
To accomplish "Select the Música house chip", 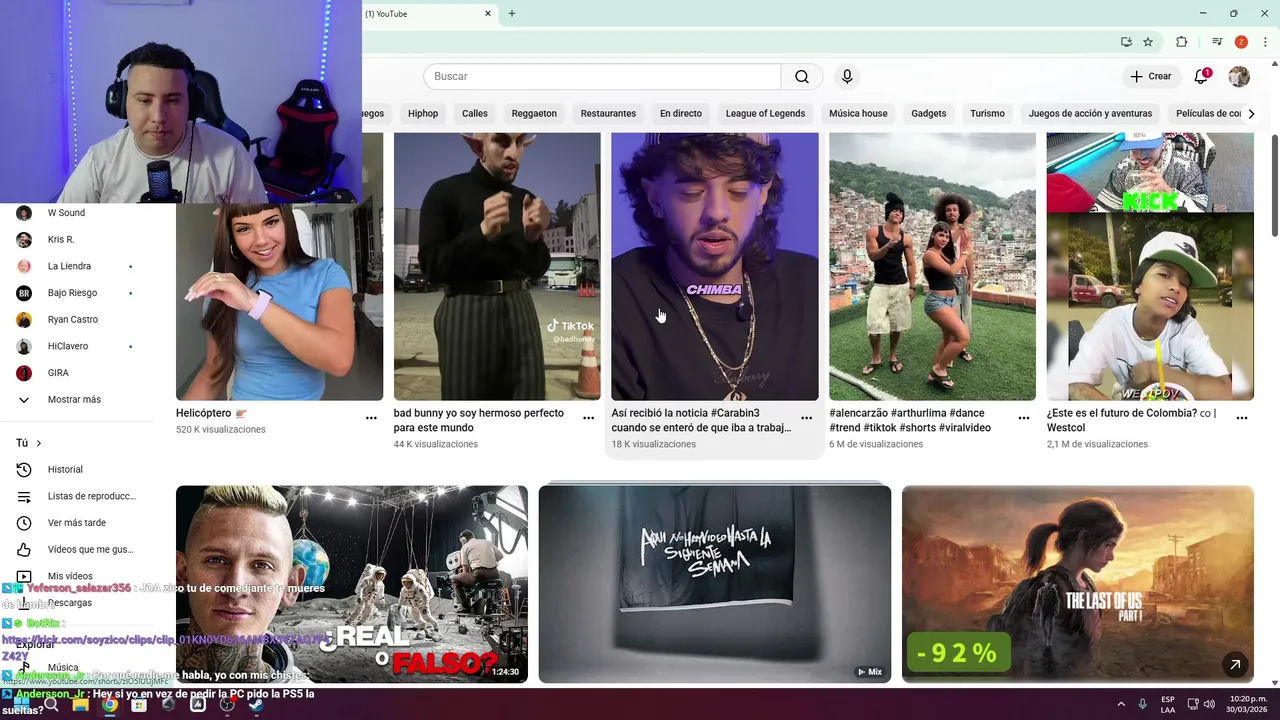I will click(858, 114).
